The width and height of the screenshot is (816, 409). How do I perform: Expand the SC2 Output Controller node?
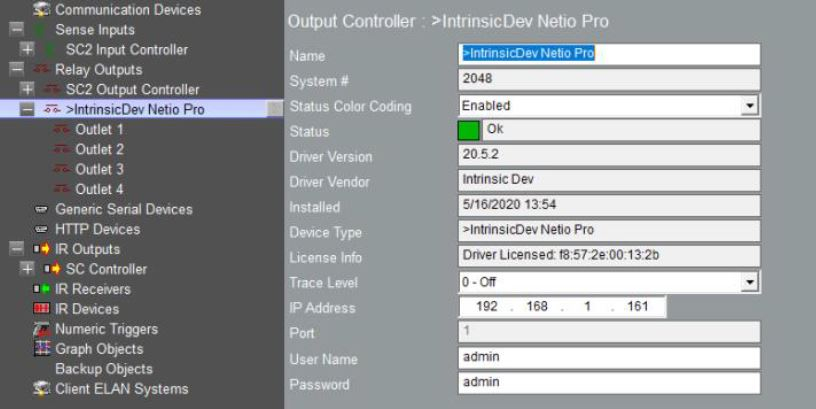click(27, 89)
